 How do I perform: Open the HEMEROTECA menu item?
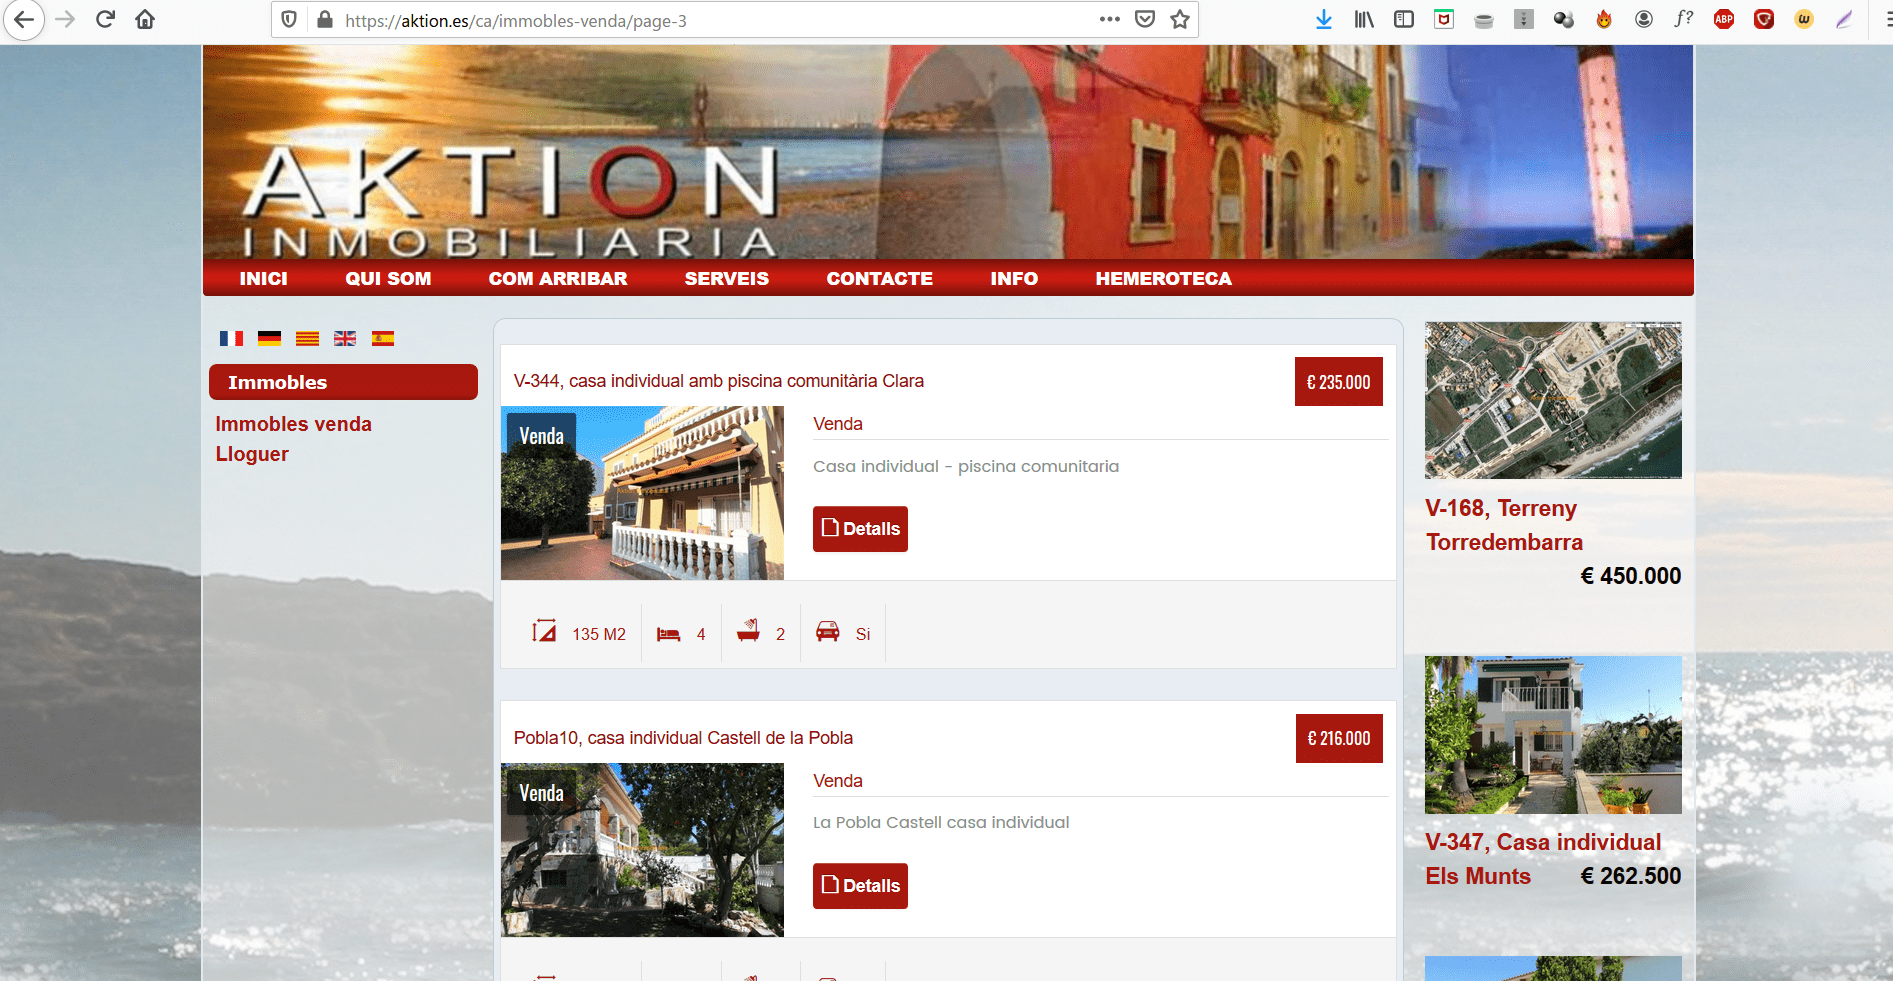(x=1164, y=279)
